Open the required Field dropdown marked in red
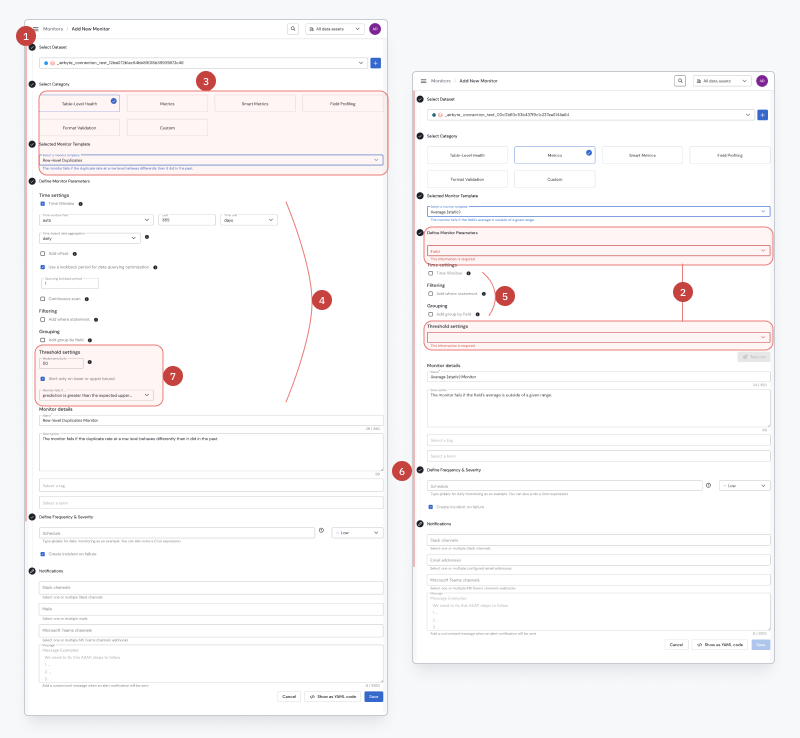Image resolution: width=800 pixels, height=738 pixels. coord(598,251)
